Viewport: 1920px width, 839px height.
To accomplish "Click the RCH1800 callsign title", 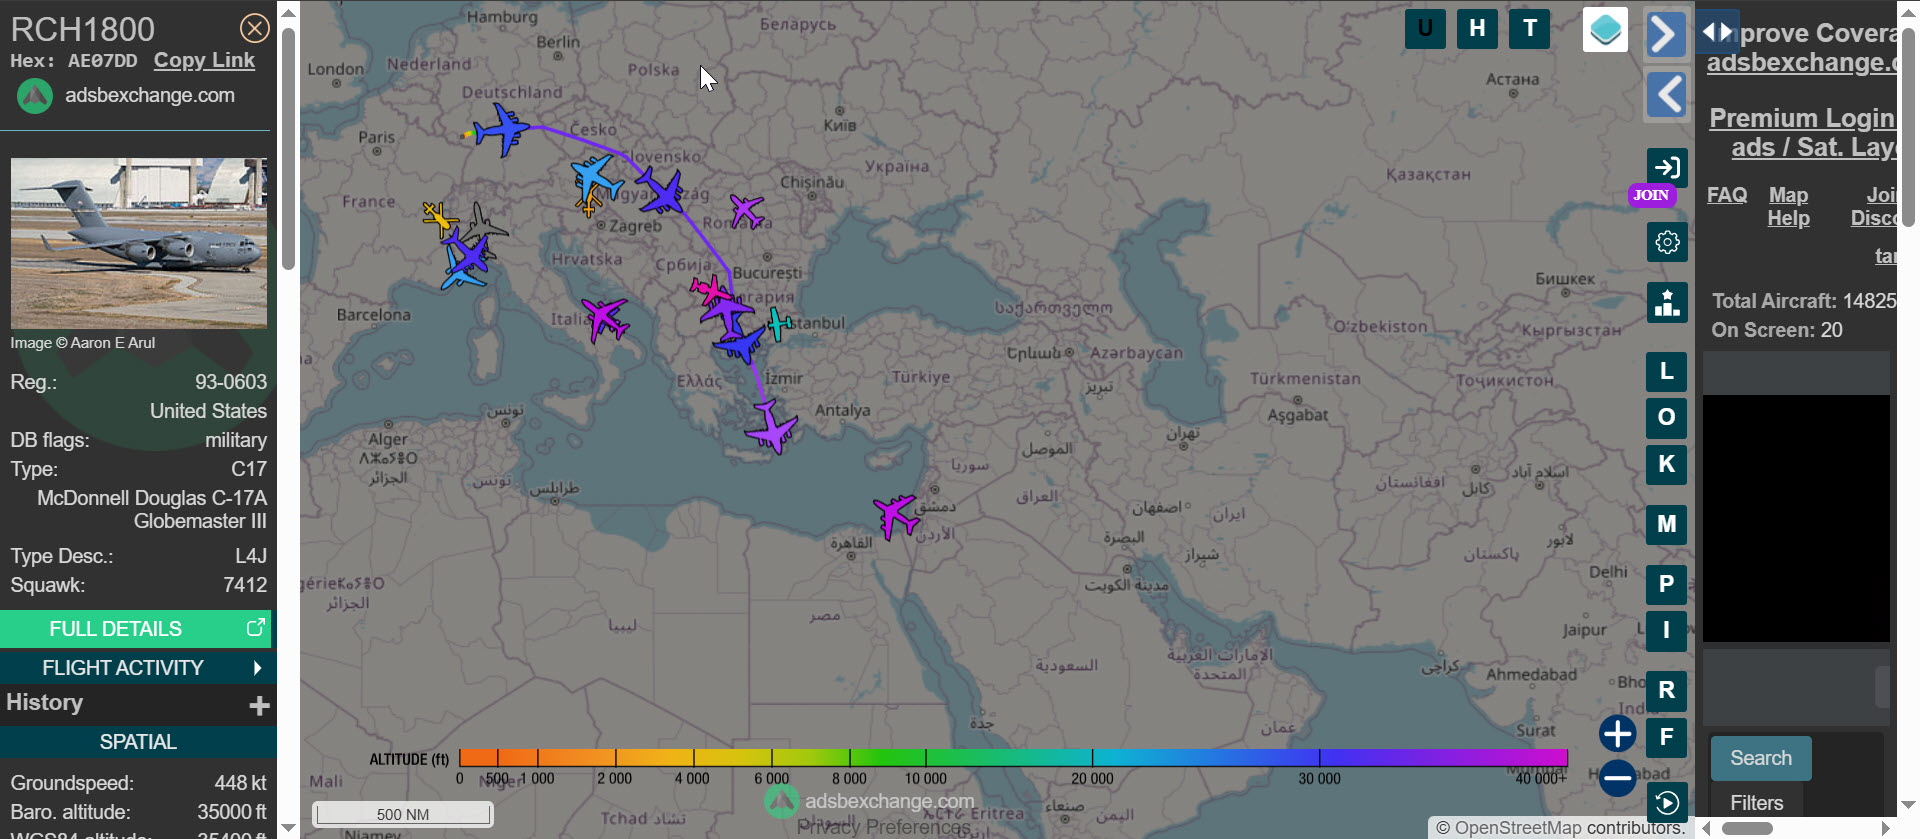I will [83, 29].
